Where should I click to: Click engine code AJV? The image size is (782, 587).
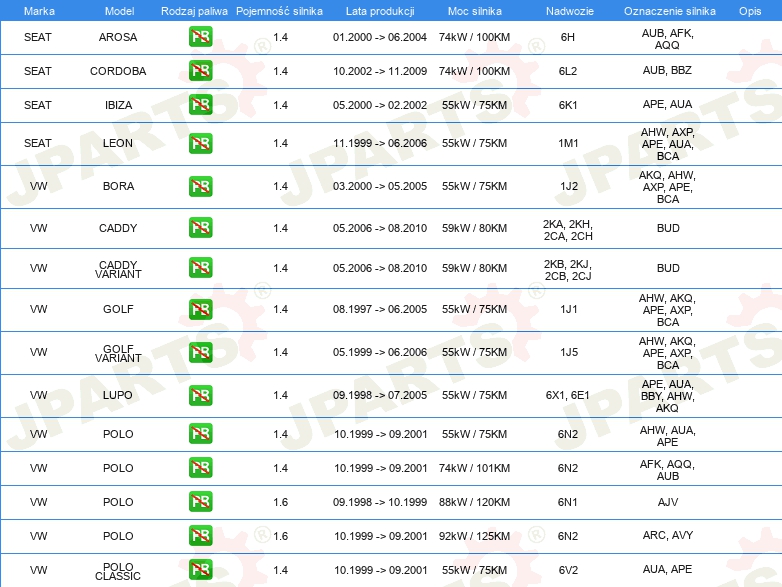(x=668, y=502)
